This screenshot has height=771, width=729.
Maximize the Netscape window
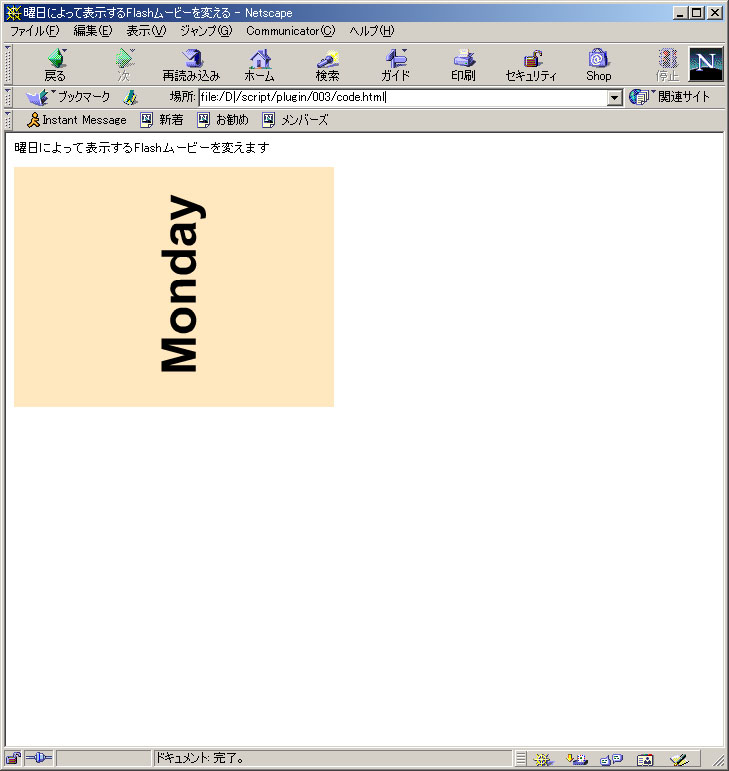(x=697, y=13)
